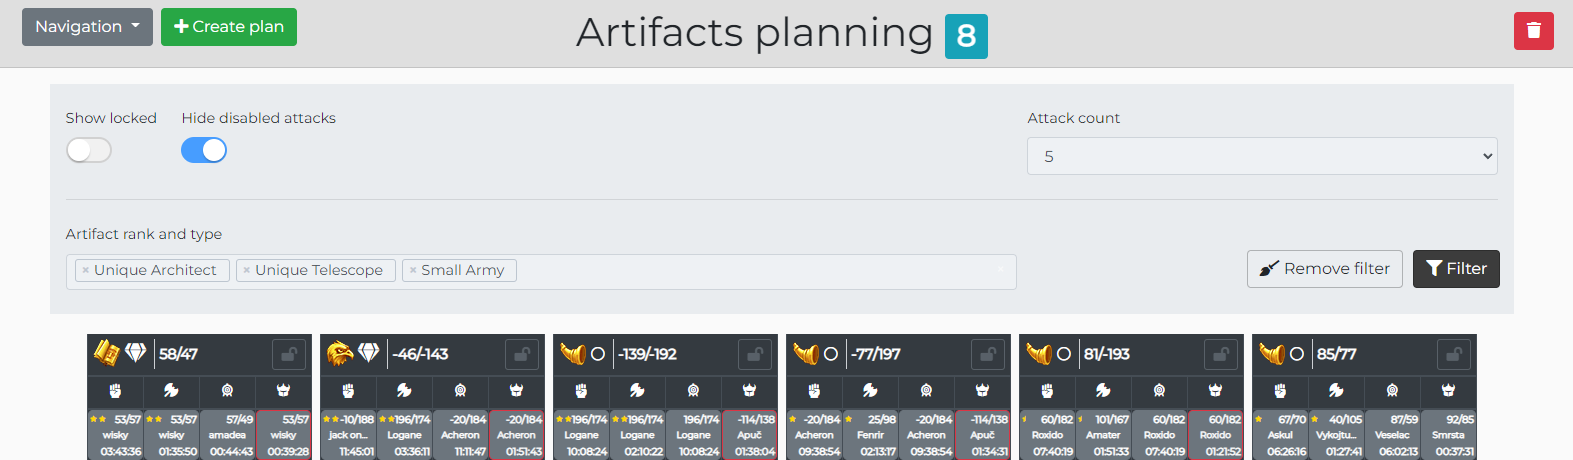Click the golden book artifact icon

pyautogui.click(x=107, y=353)
